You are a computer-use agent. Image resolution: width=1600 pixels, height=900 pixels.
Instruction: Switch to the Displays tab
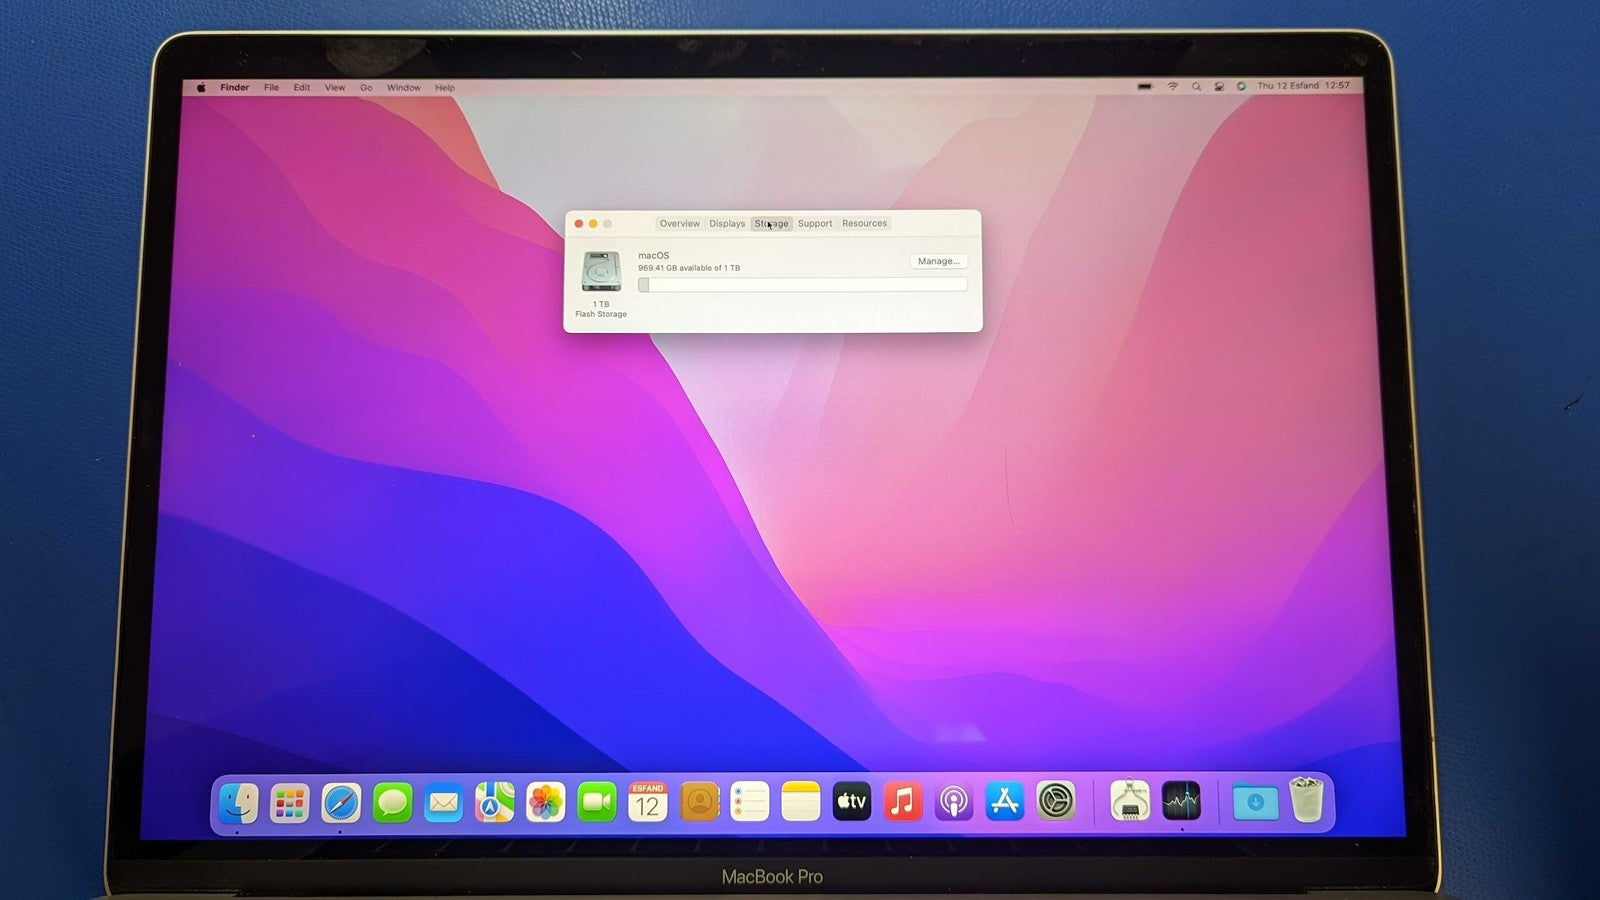(x=727, y=223)
